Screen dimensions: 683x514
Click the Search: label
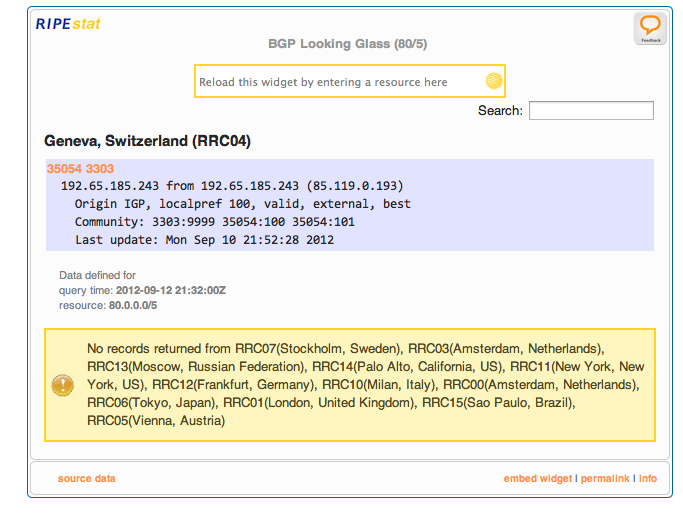(x=500, y=111)
